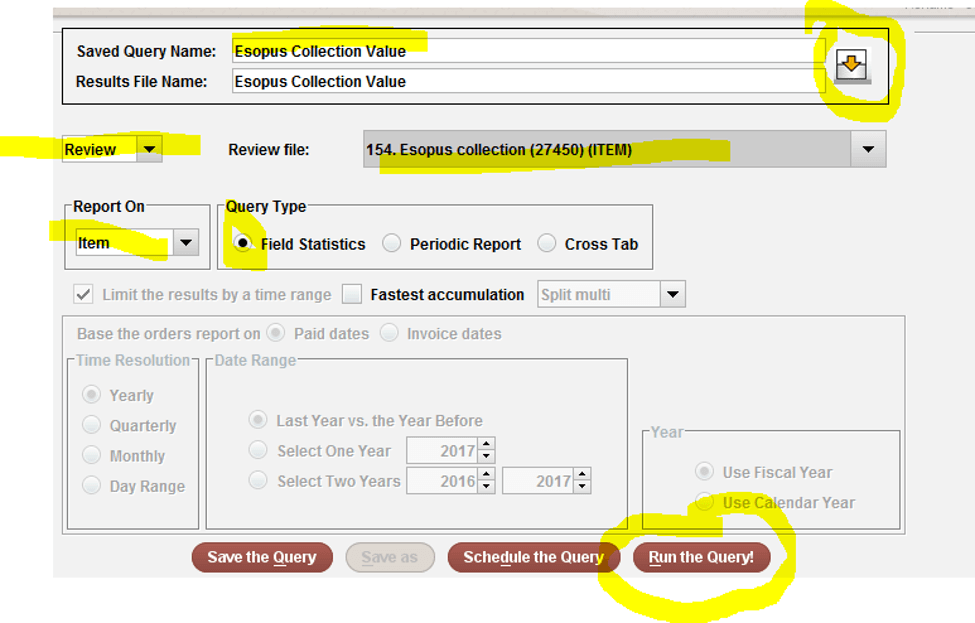
Task: Select Periodic Report query type
Action: coord(391,243)
